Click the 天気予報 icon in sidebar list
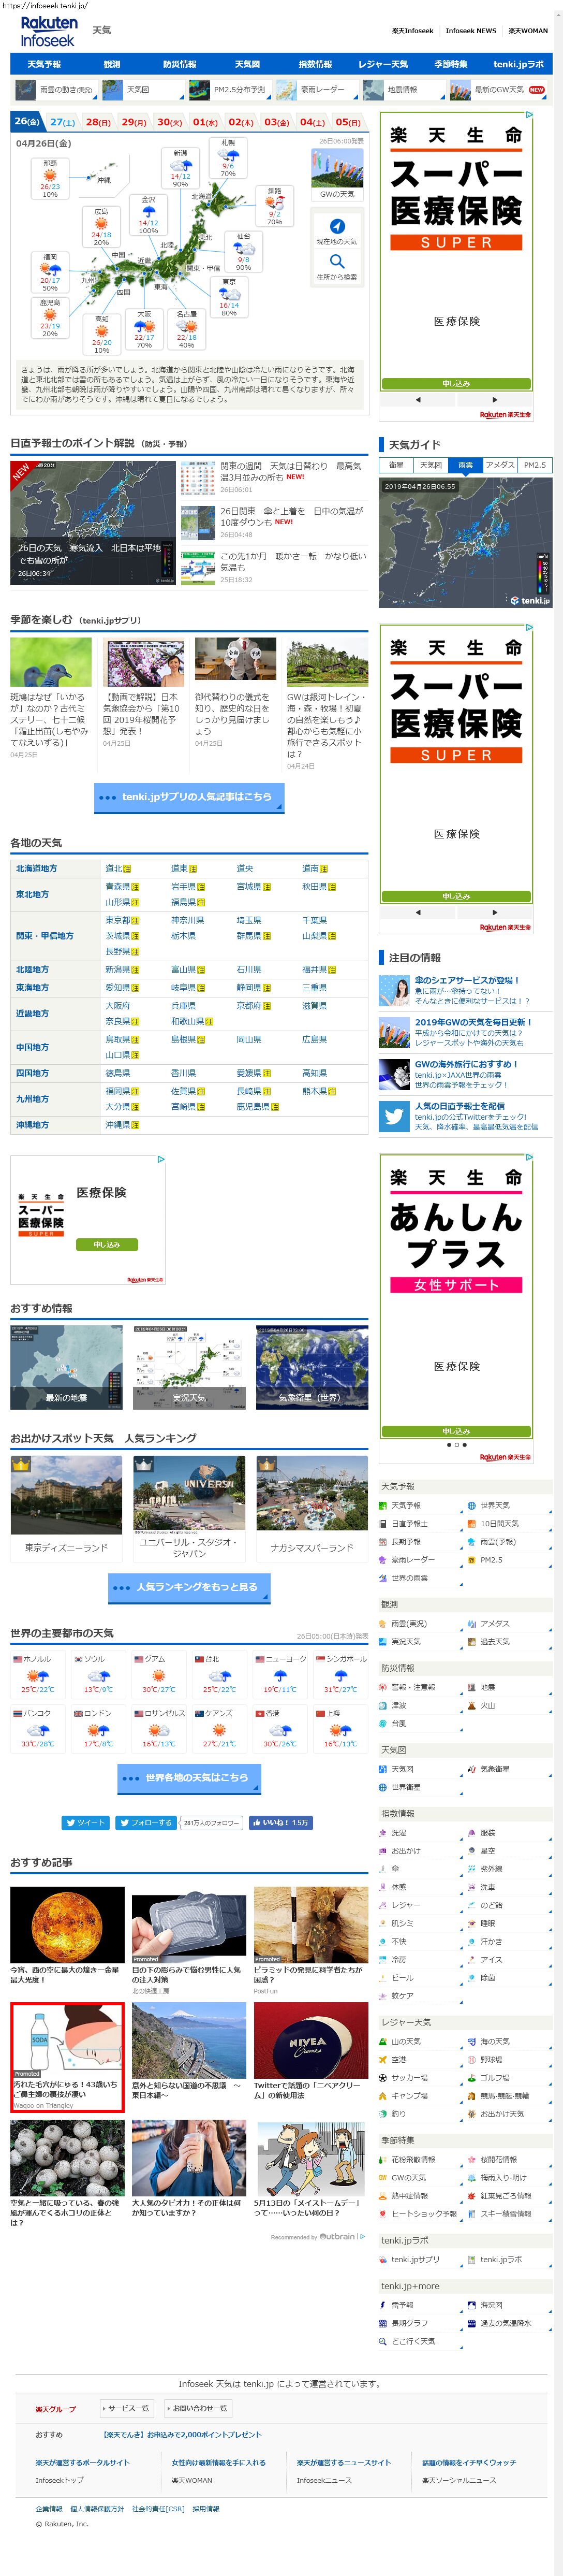The image size is (563, 2576). point(382,1505)
